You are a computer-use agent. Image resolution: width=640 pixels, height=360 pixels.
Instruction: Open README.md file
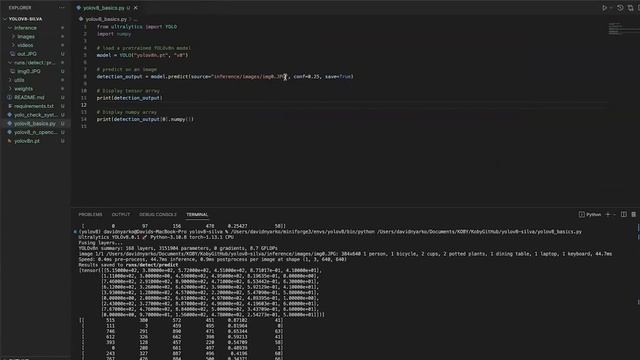pos(29,98)
